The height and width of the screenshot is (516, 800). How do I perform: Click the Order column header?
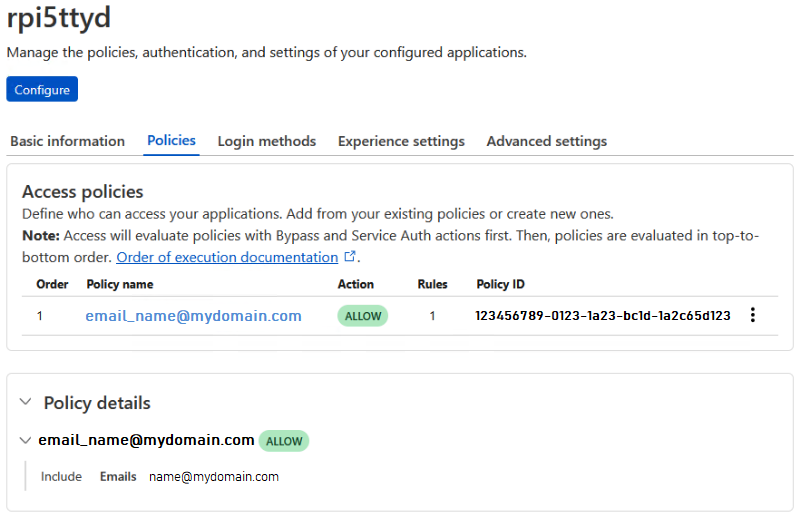point(52,284)
